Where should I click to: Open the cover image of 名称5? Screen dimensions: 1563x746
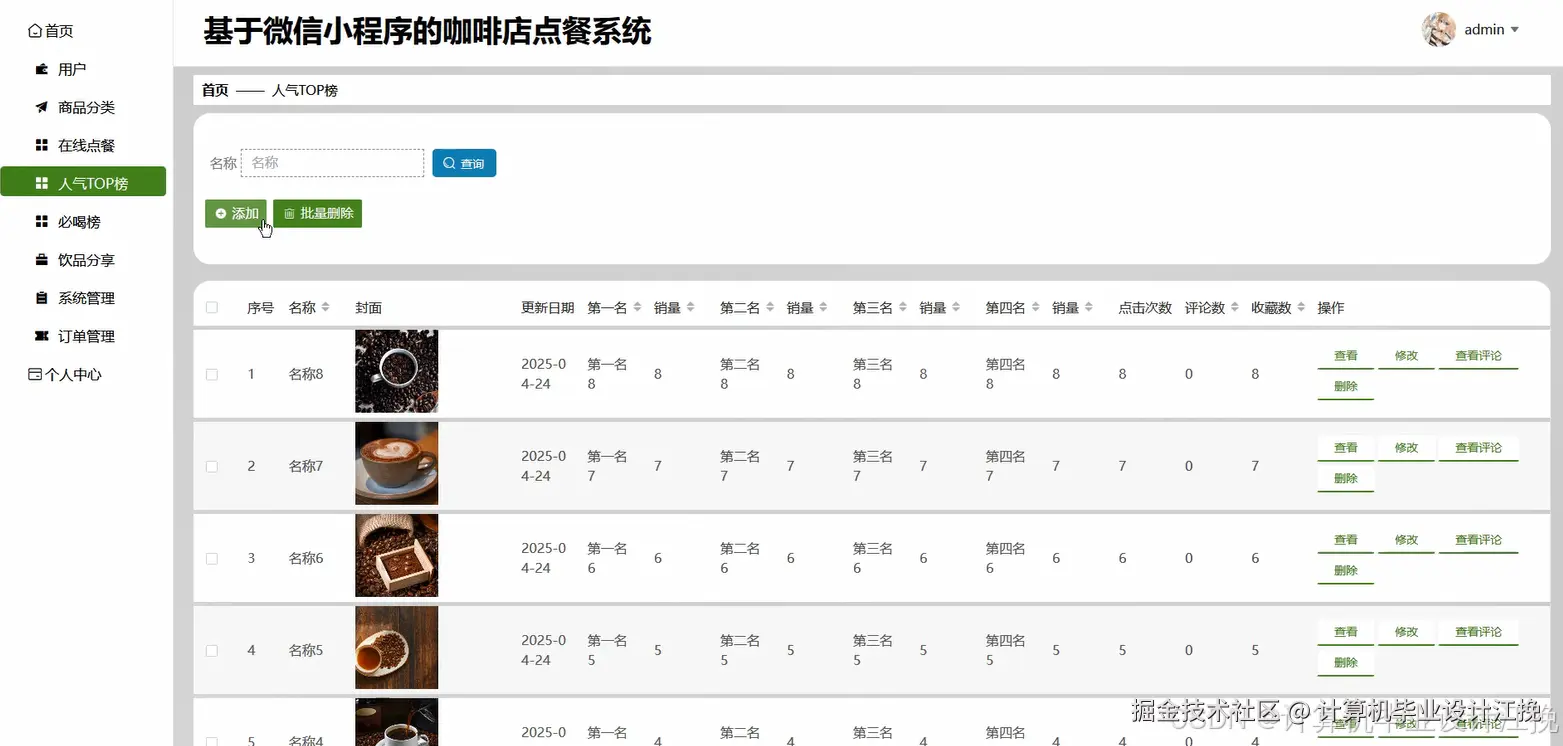click(396, 647)
